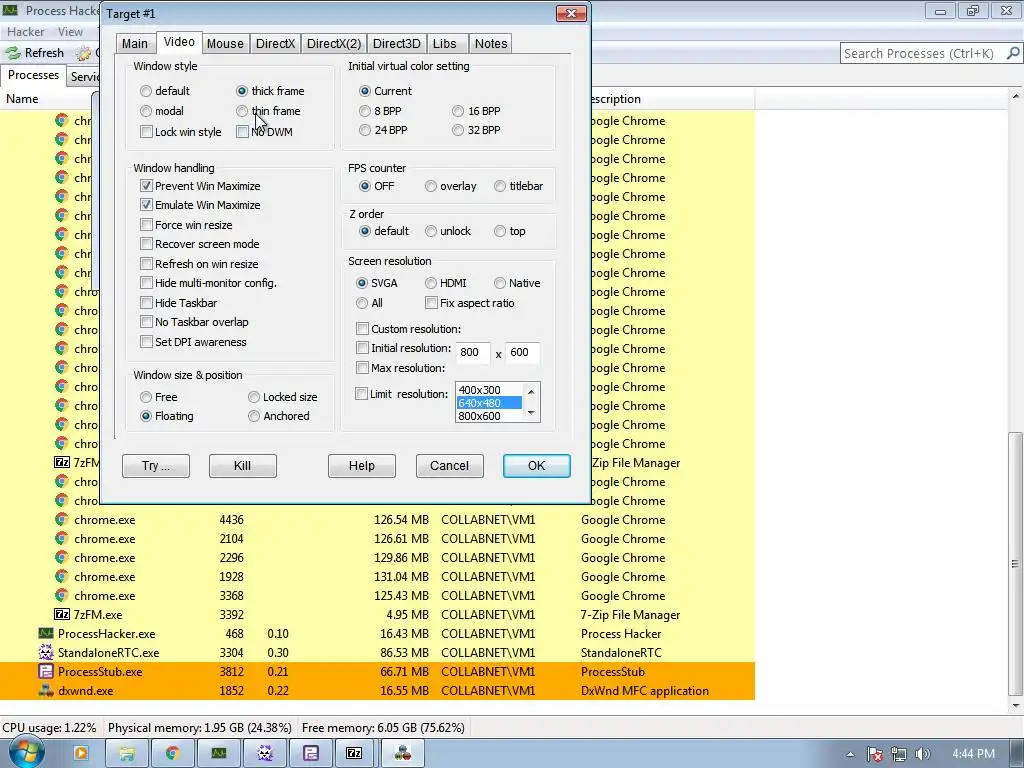Open the Direct3D tab
This screenshot has height=768, width=1024.
(x=396, y=43)
